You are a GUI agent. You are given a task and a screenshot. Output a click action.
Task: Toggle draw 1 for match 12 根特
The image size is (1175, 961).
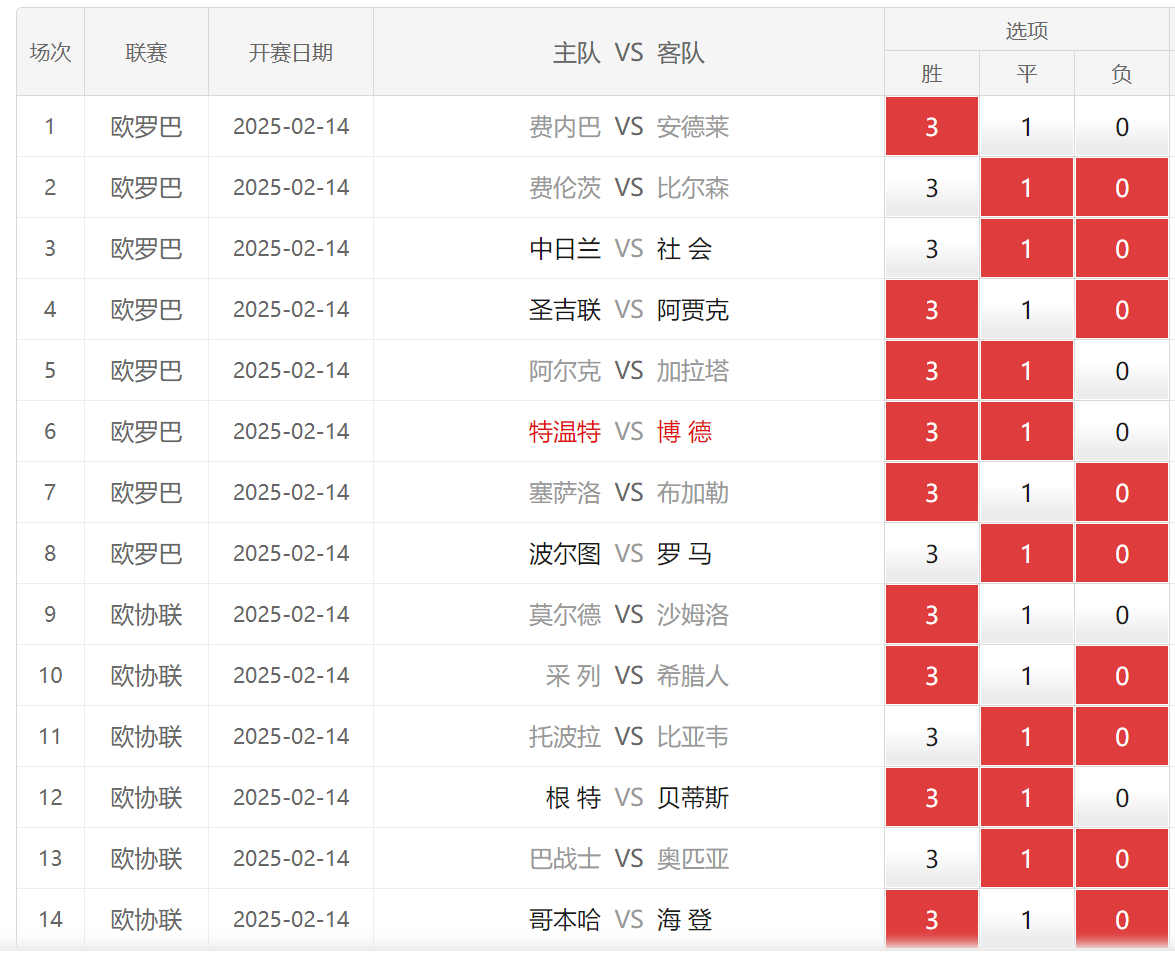pos(1027,798)
